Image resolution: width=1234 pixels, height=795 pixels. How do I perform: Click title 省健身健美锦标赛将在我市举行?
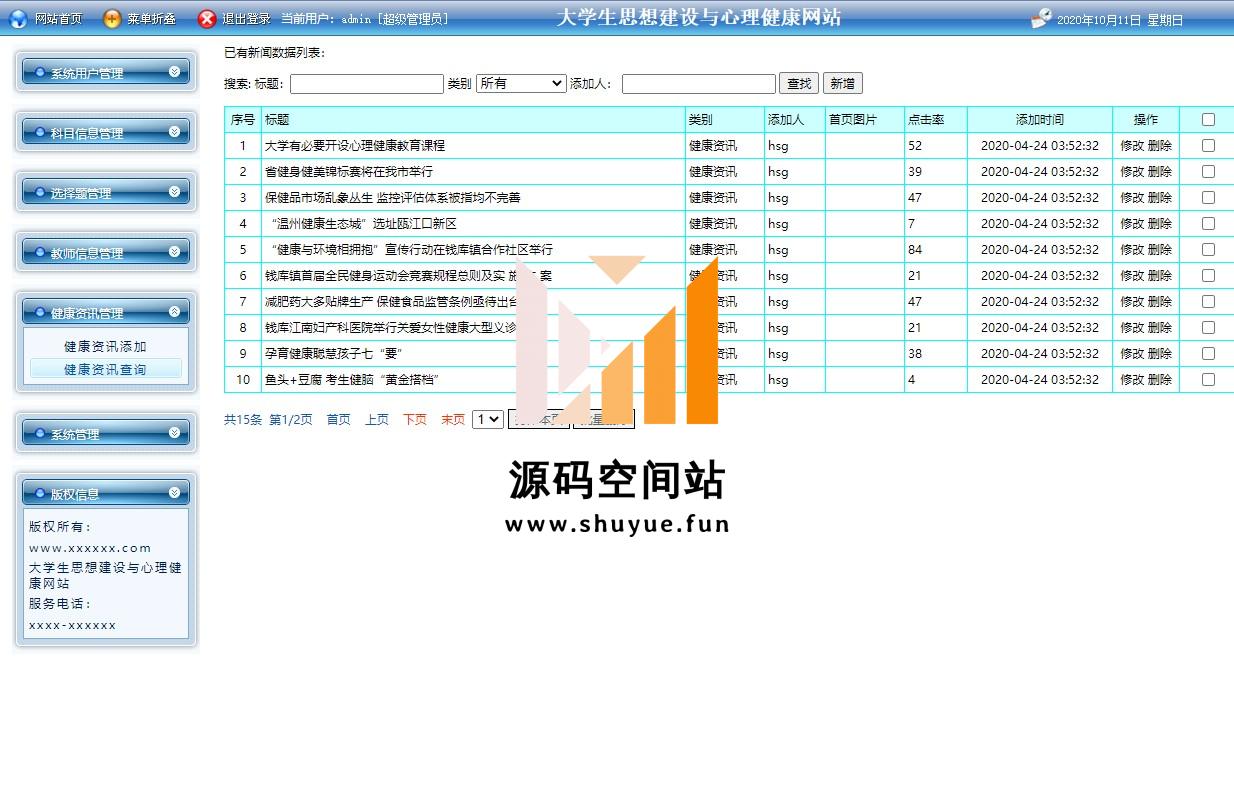(349, 171)
